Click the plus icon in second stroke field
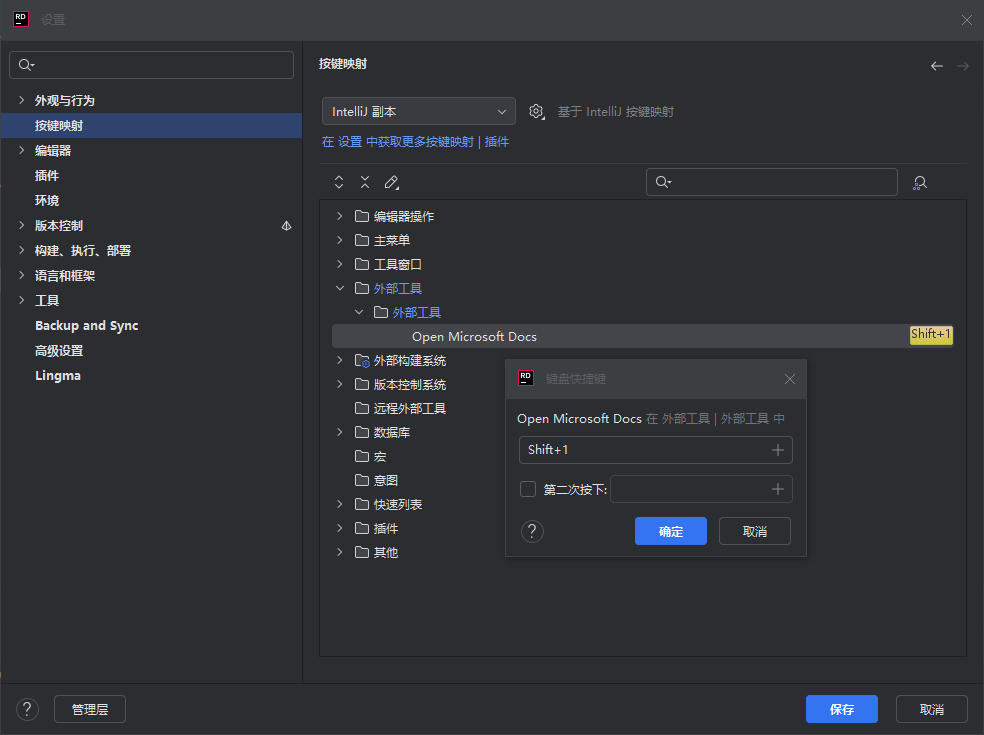The image size is (984, 735). click(x=778, y=489)
